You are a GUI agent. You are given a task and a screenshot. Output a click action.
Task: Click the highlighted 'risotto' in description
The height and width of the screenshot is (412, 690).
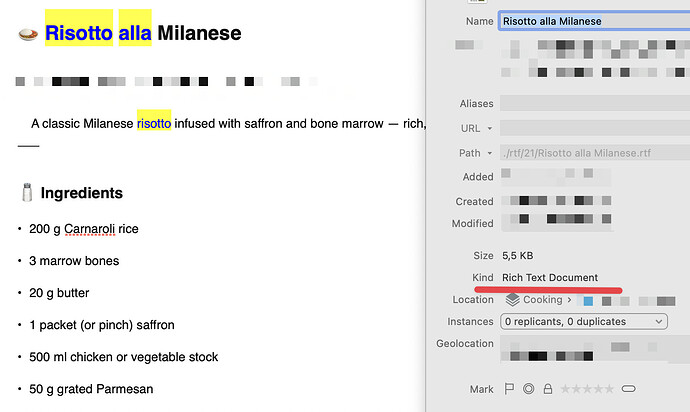pyautogui.click(x=154, y=124)
